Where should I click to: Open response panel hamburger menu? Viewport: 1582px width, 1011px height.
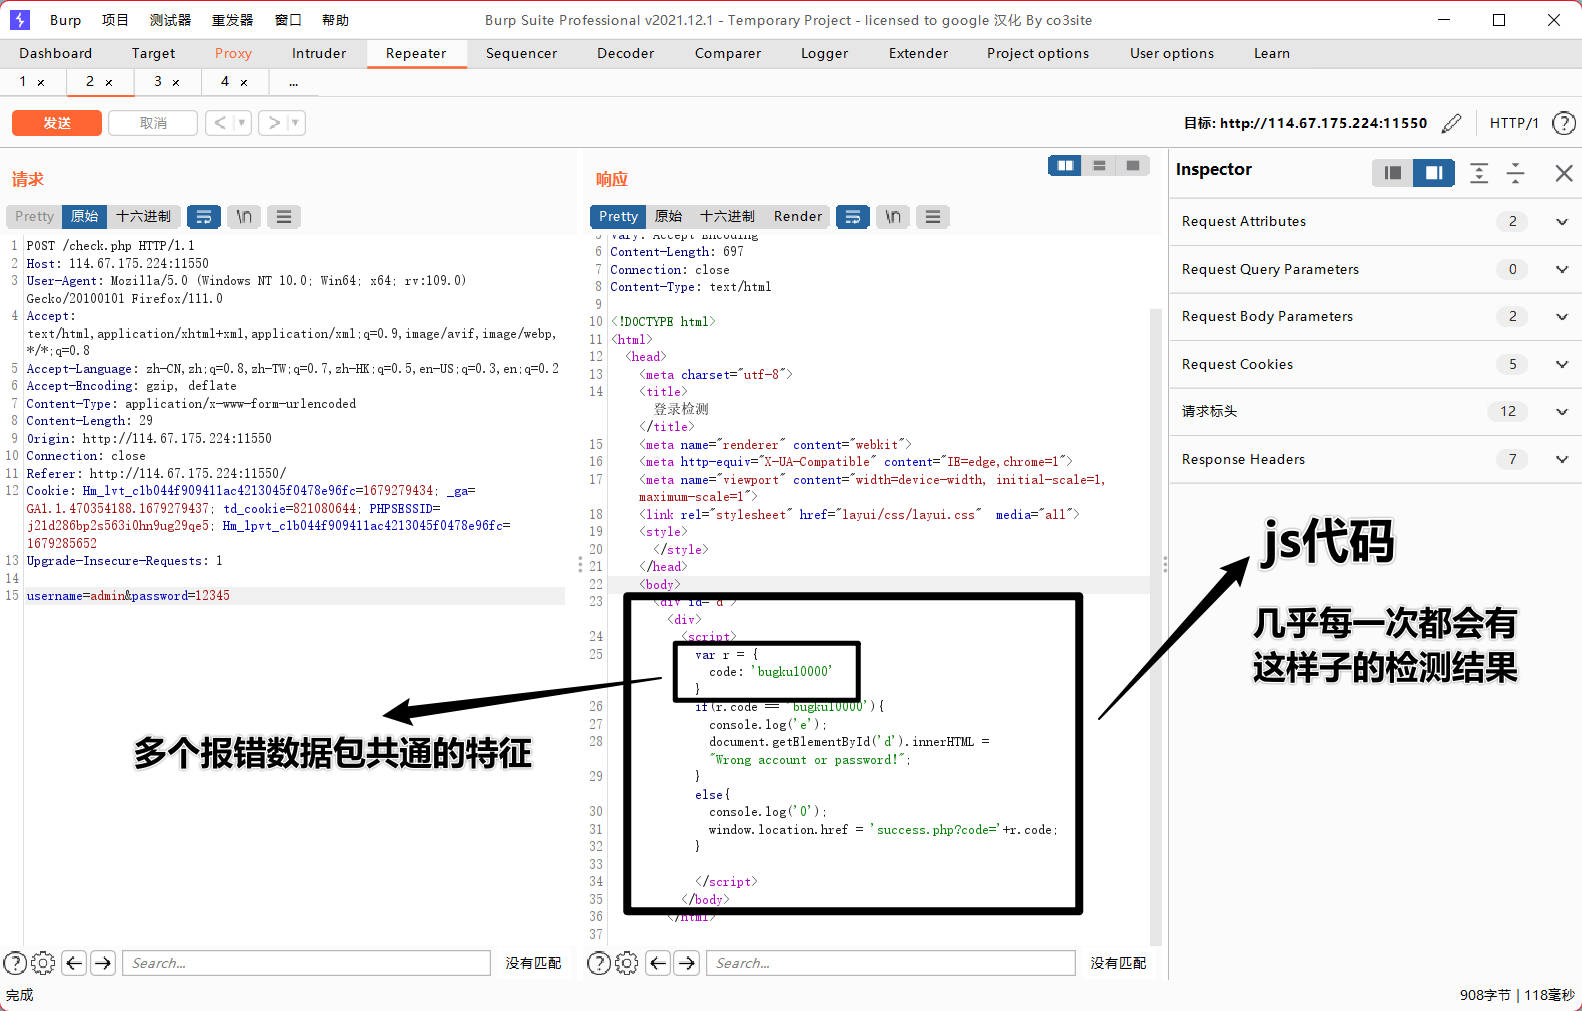click(x=933, y=216)
